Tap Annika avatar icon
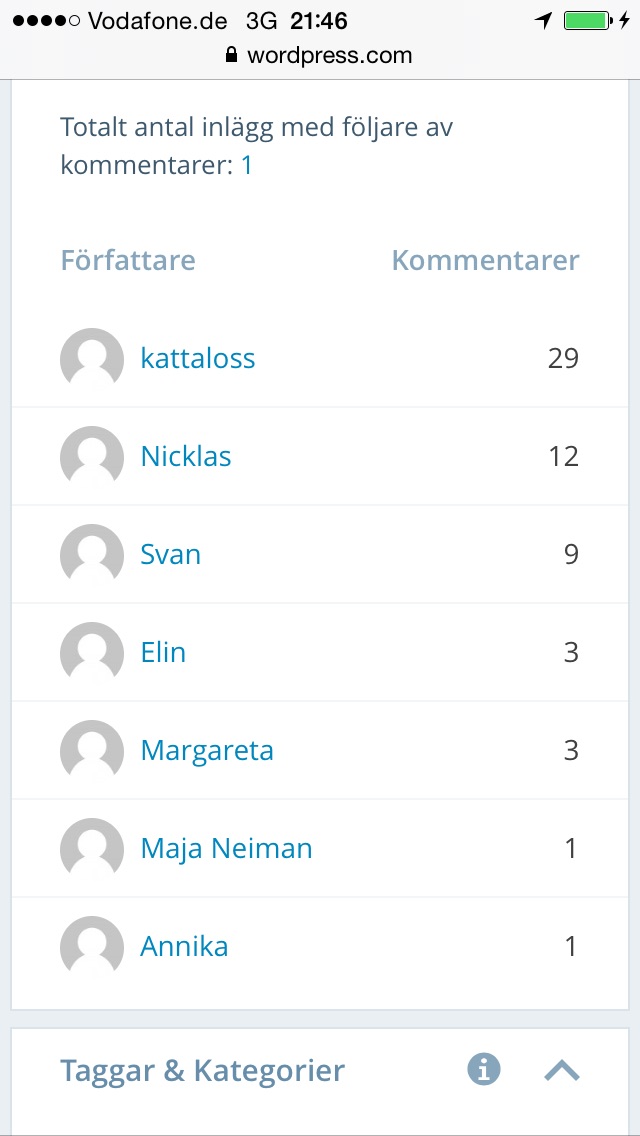 tap(92, 946)
